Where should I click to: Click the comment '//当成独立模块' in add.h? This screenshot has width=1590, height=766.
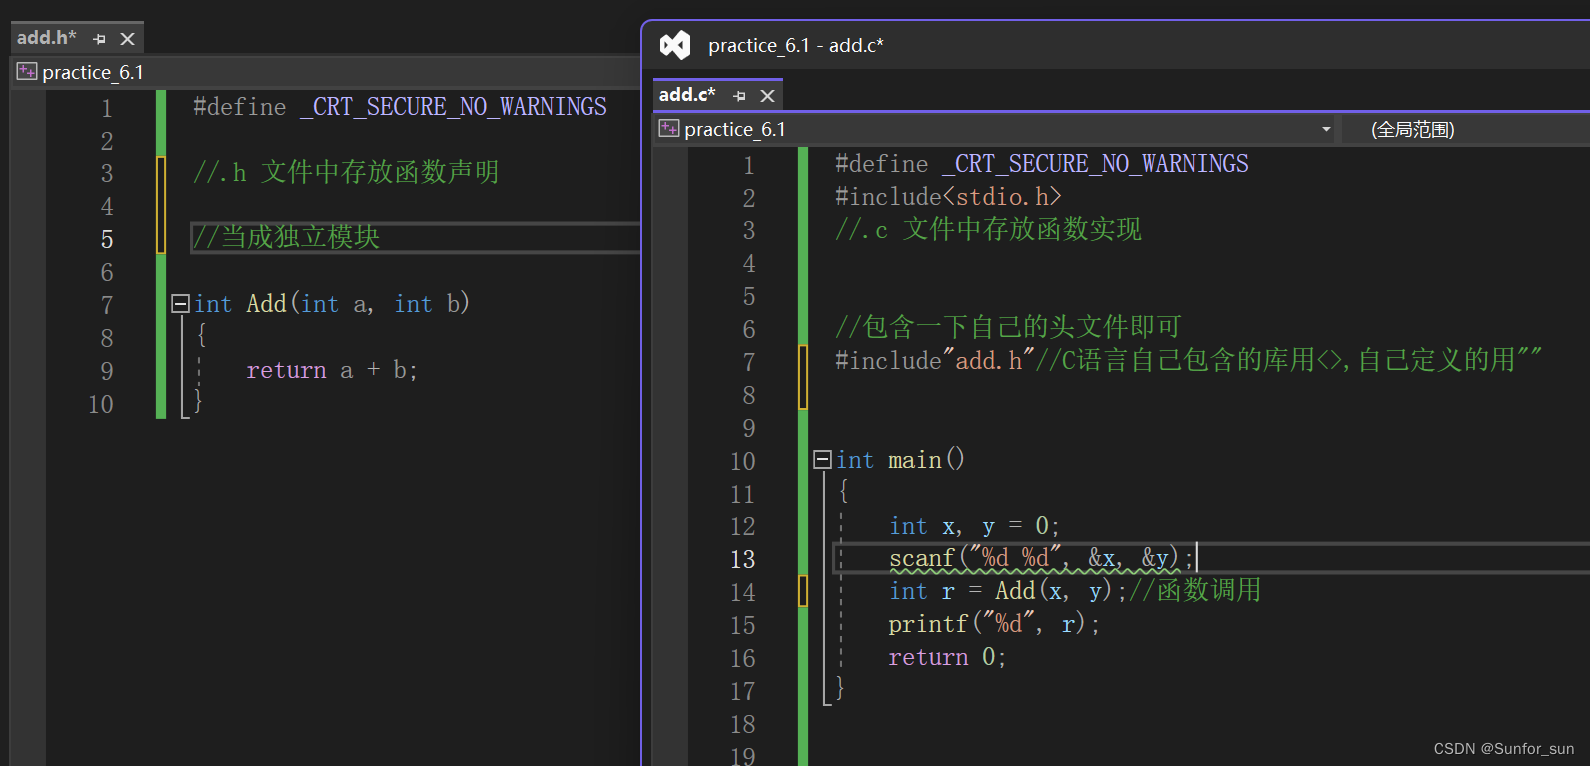click(287, 237)
